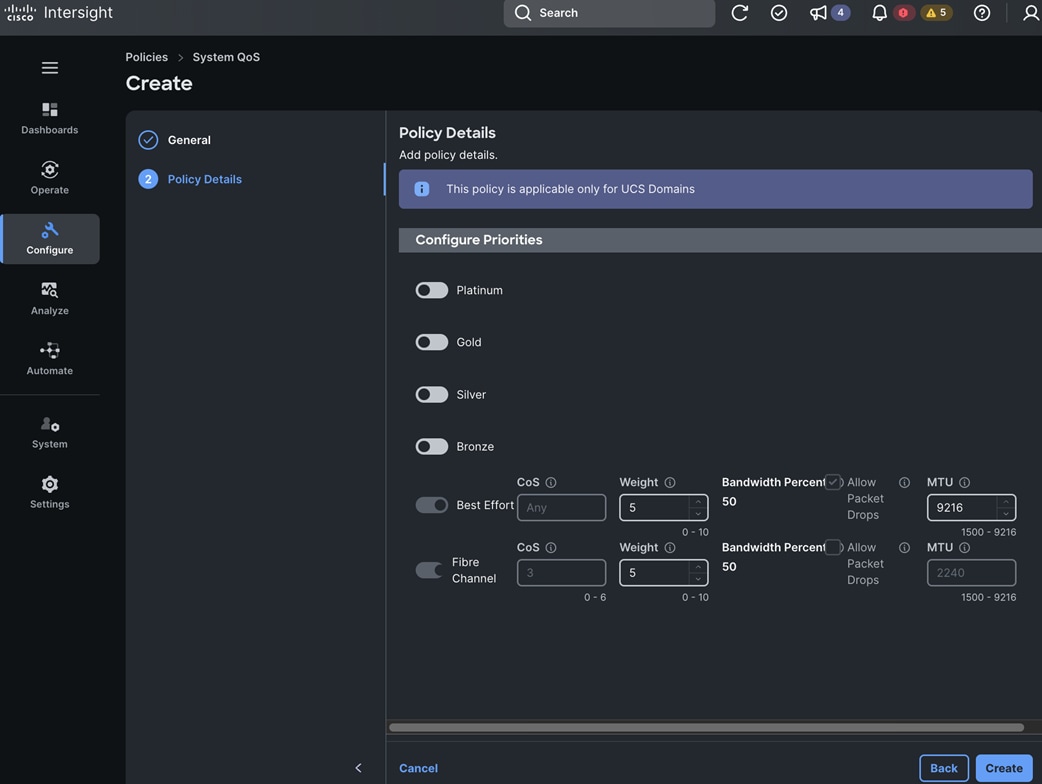Click the red critical alarms badge
The image size is (1042, 784).
pyautogui.click(x=903, y=13)
